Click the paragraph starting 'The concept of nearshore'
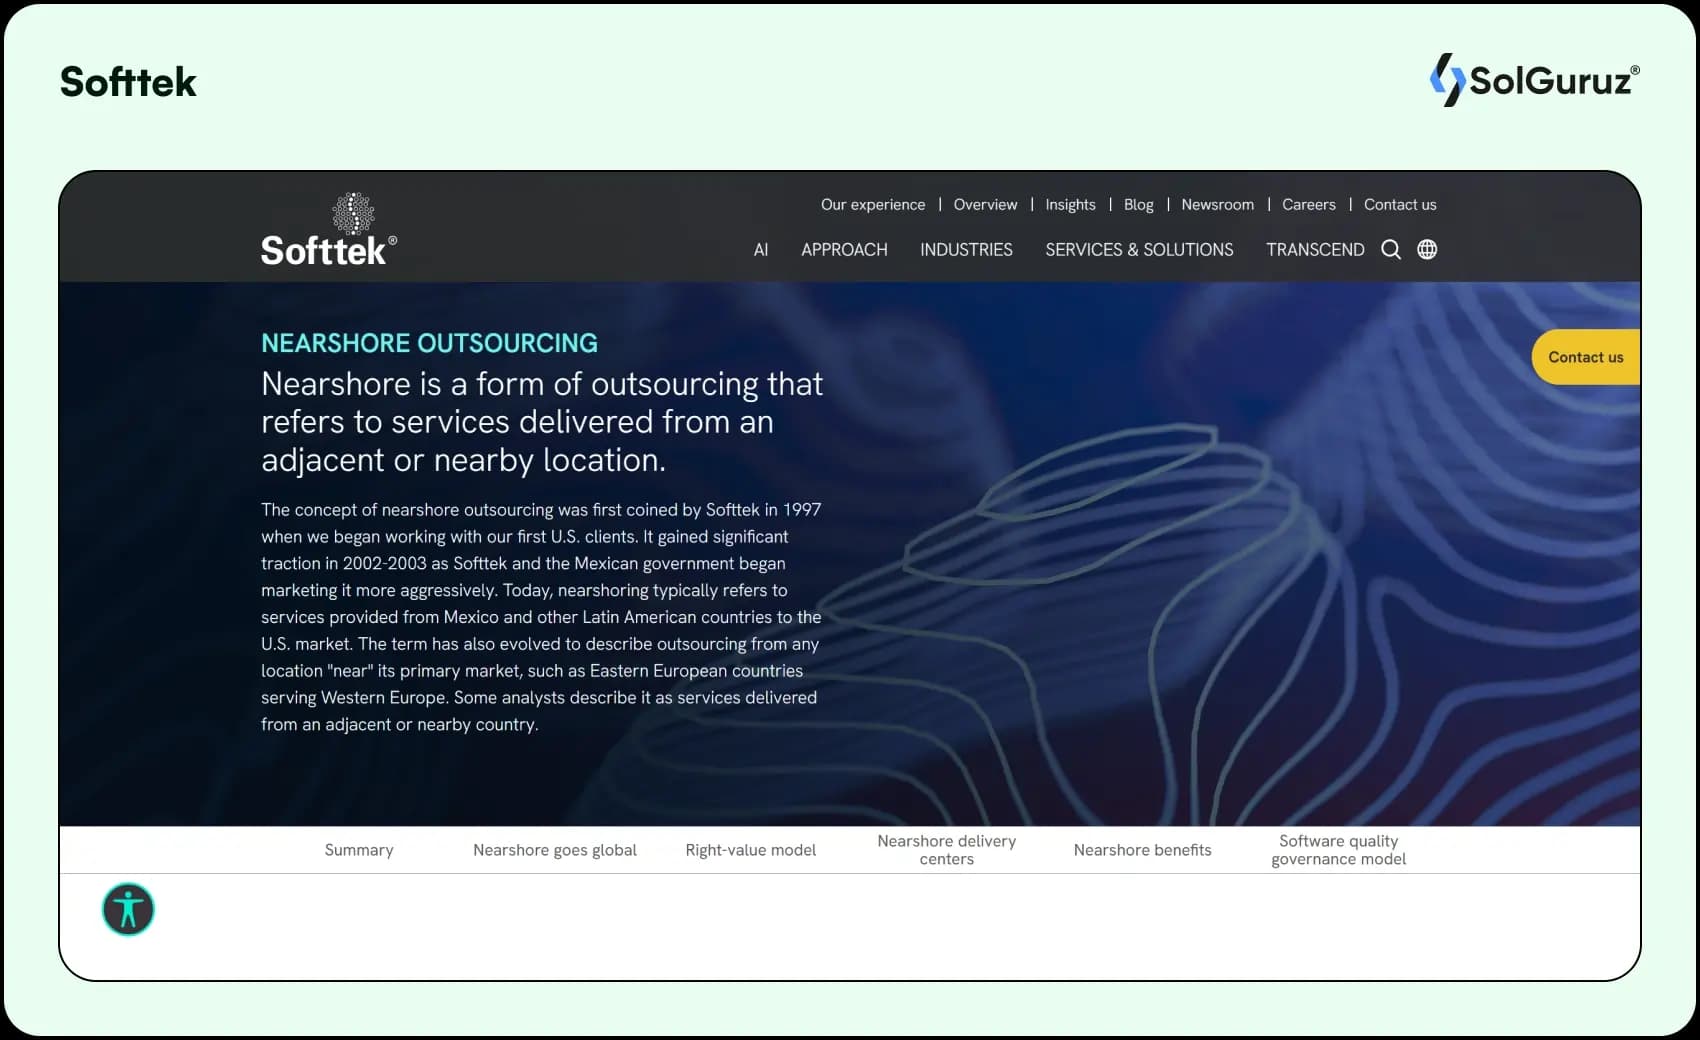This screenshot has height=1040, width=1700. 541,617
